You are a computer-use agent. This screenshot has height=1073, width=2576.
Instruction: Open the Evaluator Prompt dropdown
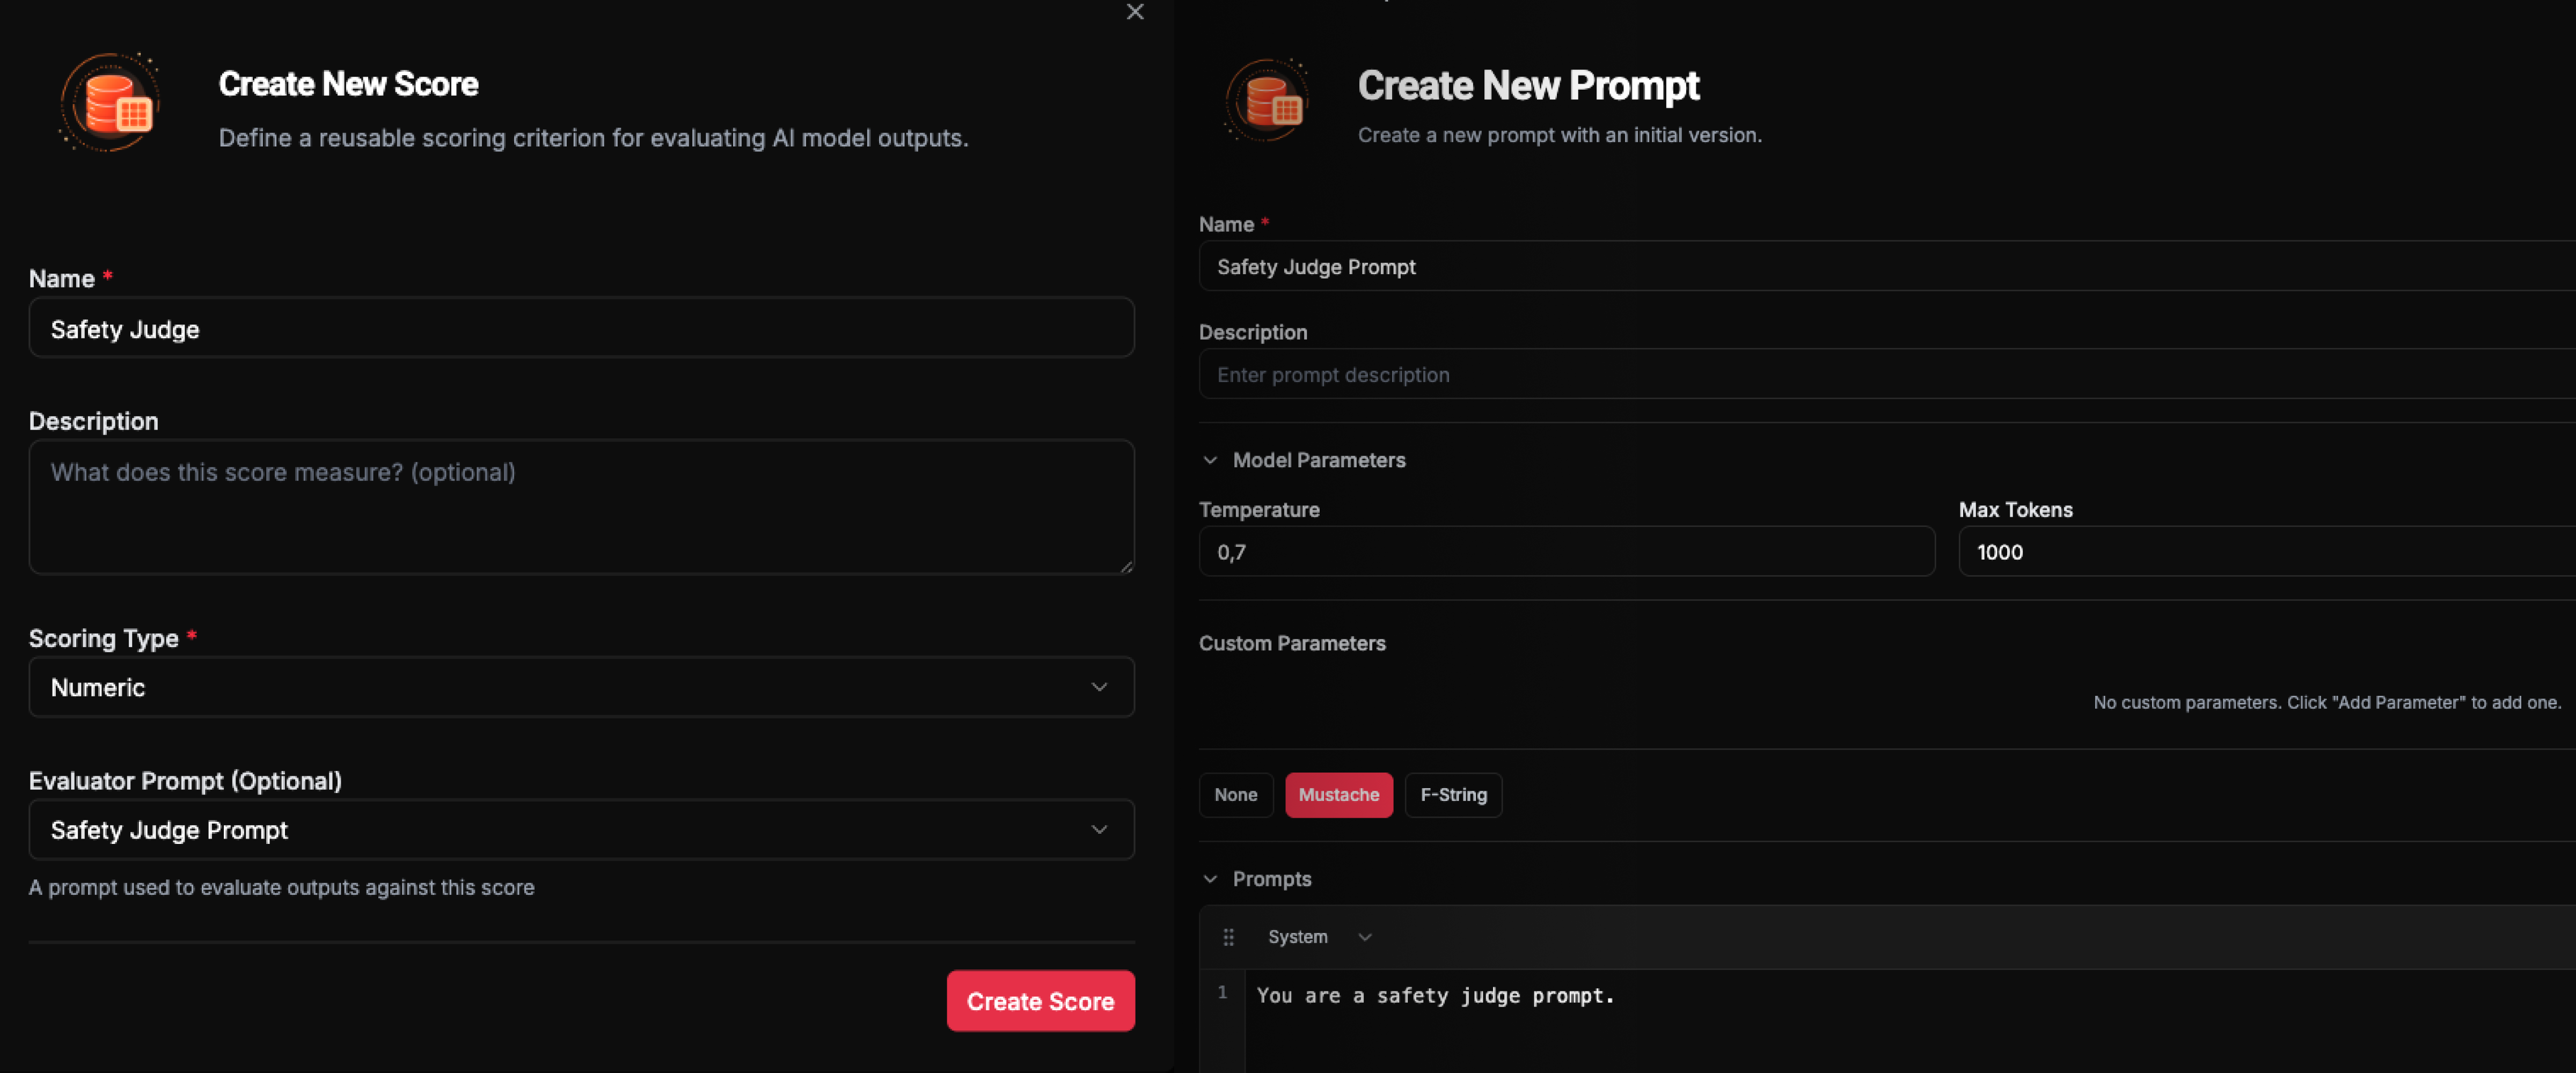(x=581, y=829)
